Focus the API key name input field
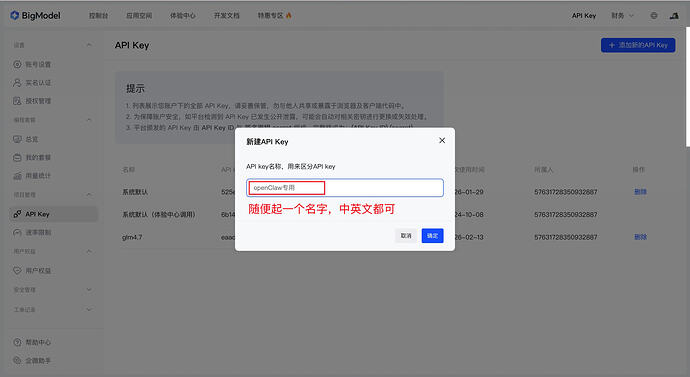The width and height of the screenshot is (690, 377). 345,188
